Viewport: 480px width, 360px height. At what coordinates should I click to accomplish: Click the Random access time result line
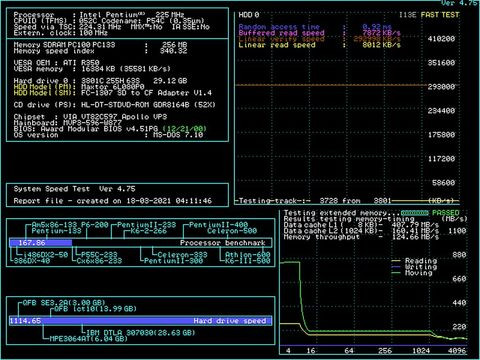(x=315, y=27)
